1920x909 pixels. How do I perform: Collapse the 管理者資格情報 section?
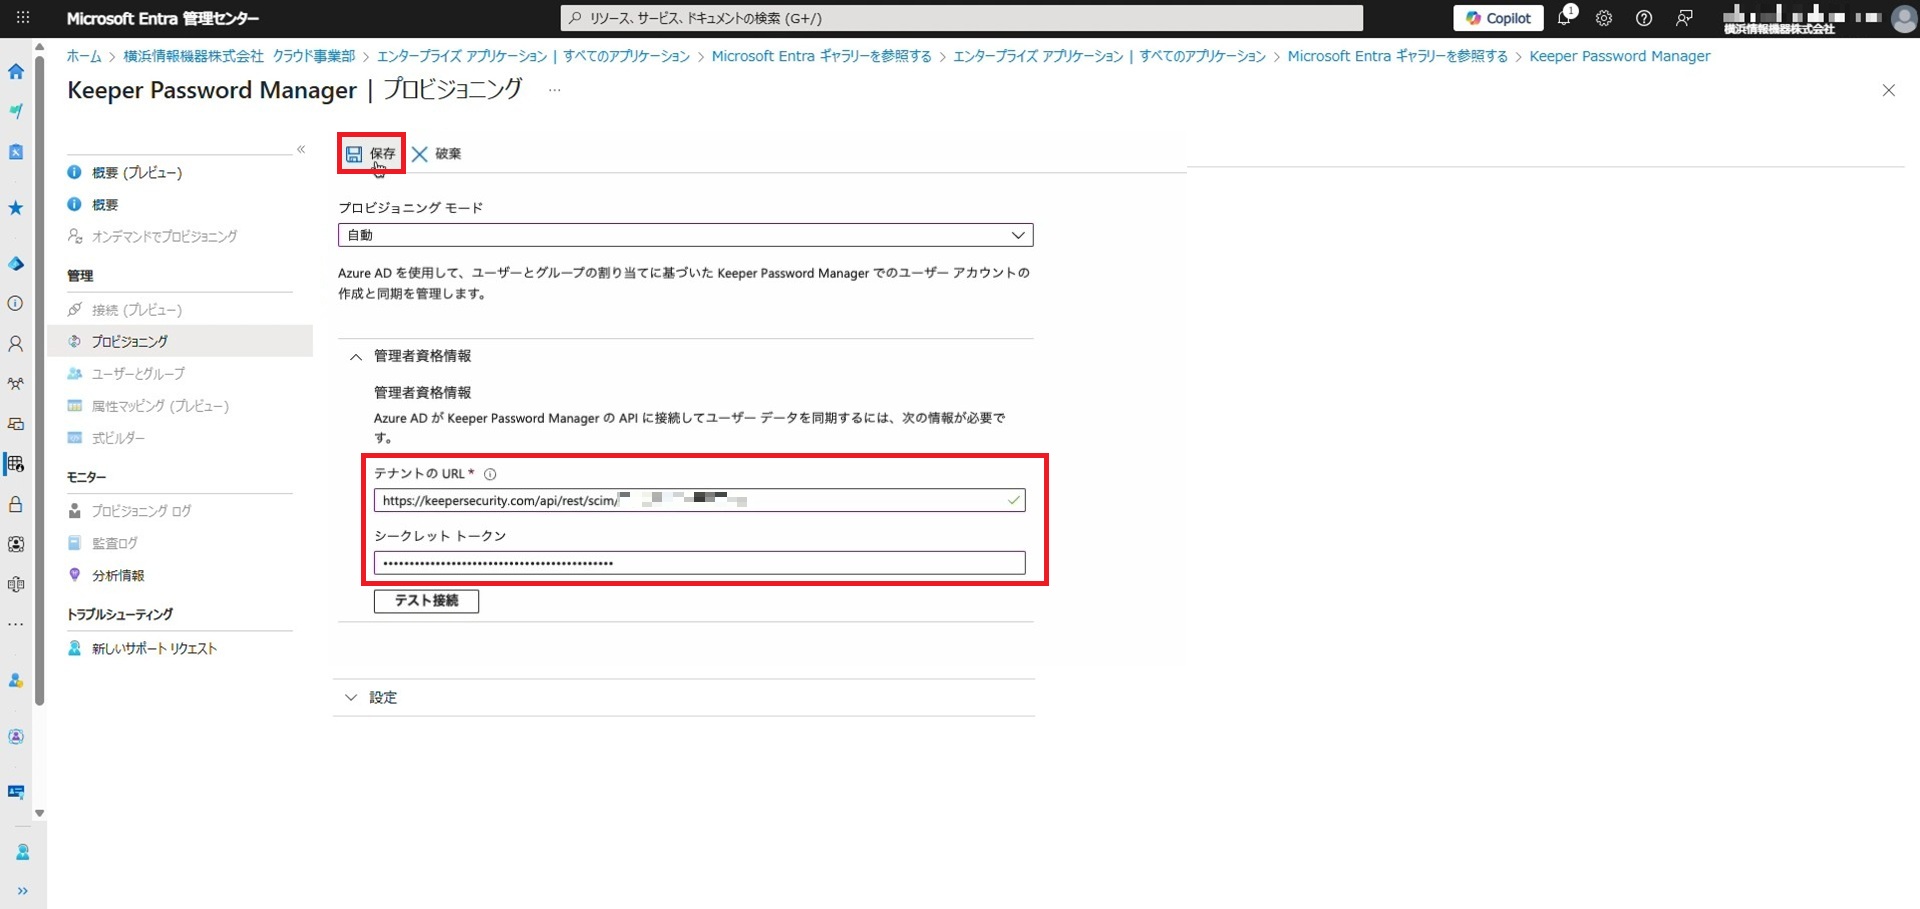click(356, 357)
